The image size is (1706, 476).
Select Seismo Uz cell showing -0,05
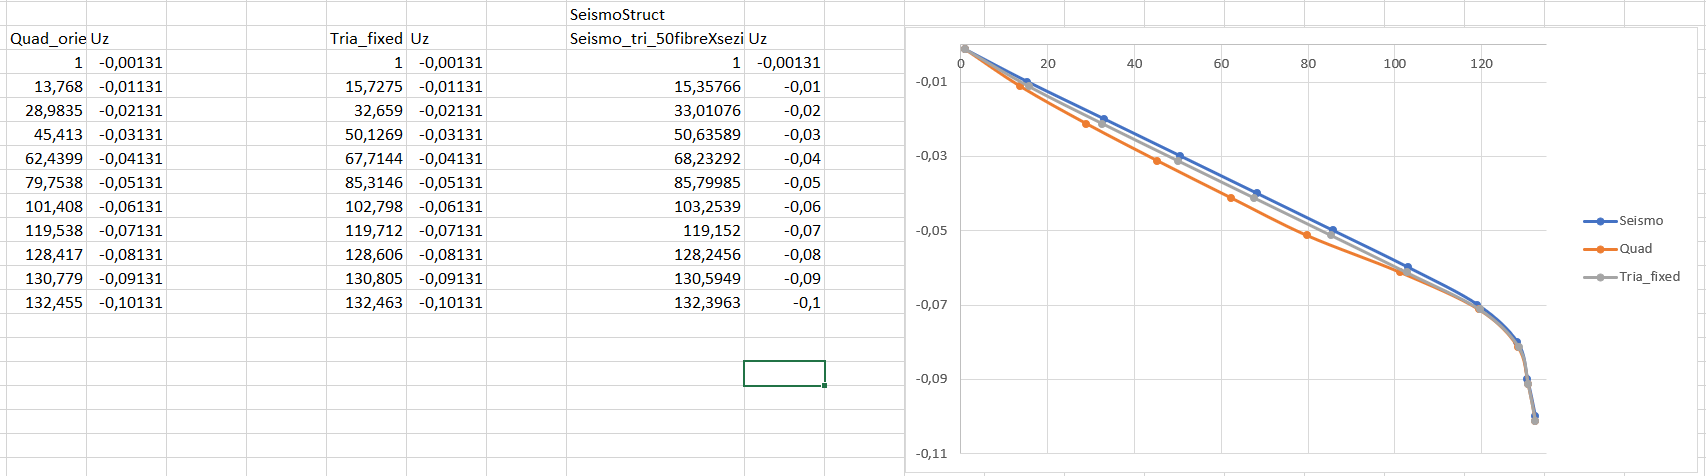pyautogui.click(x=785, y=182)
